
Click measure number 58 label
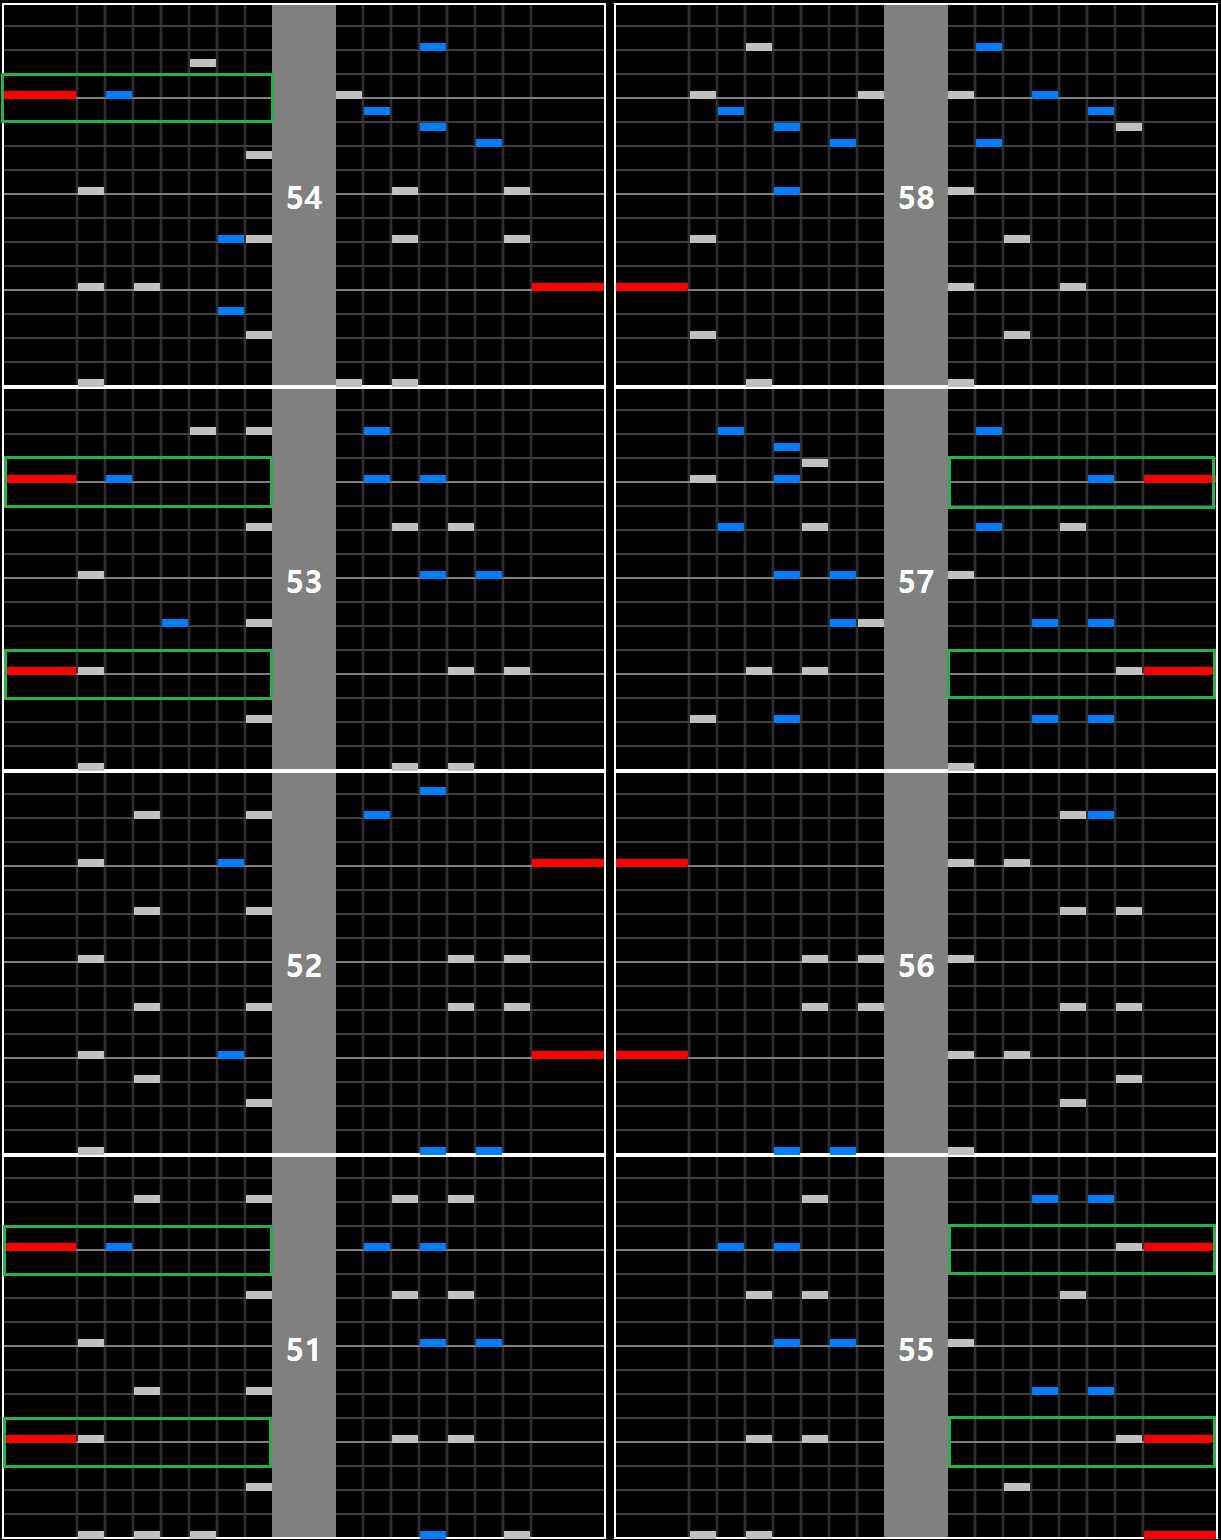point(916,198)
